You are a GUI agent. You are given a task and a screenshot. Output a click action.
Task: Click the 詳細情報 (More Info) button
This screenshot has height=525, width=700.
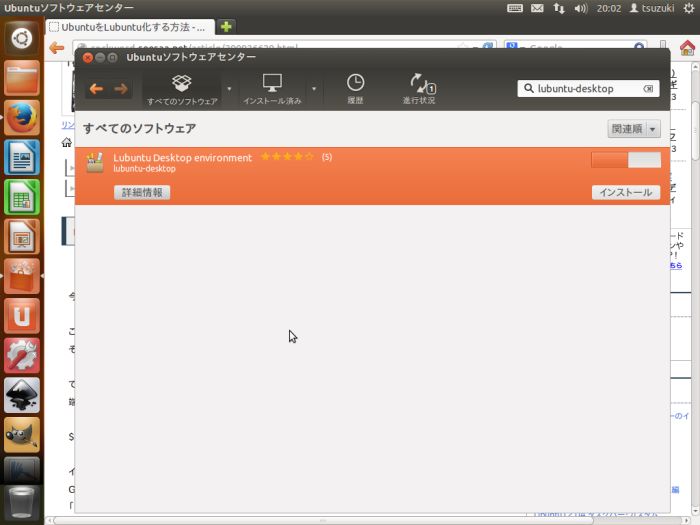142,192
